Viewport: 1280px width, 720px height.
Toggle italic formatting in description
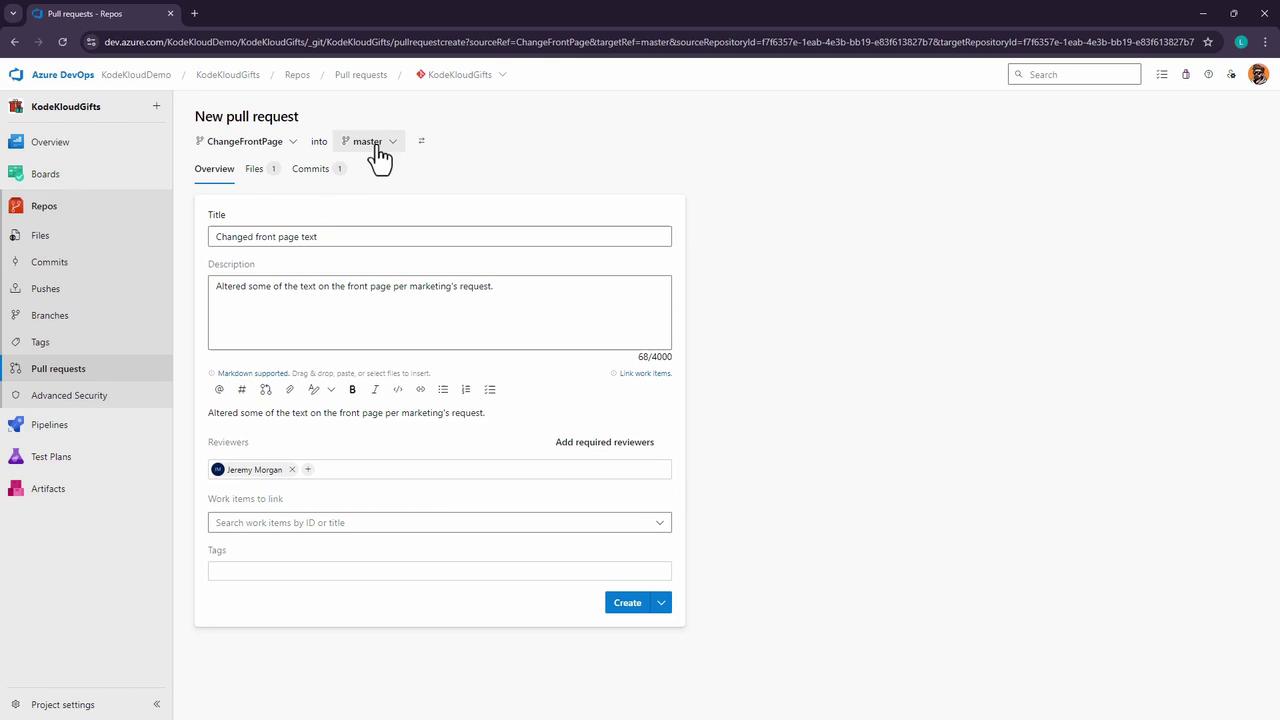375,389
